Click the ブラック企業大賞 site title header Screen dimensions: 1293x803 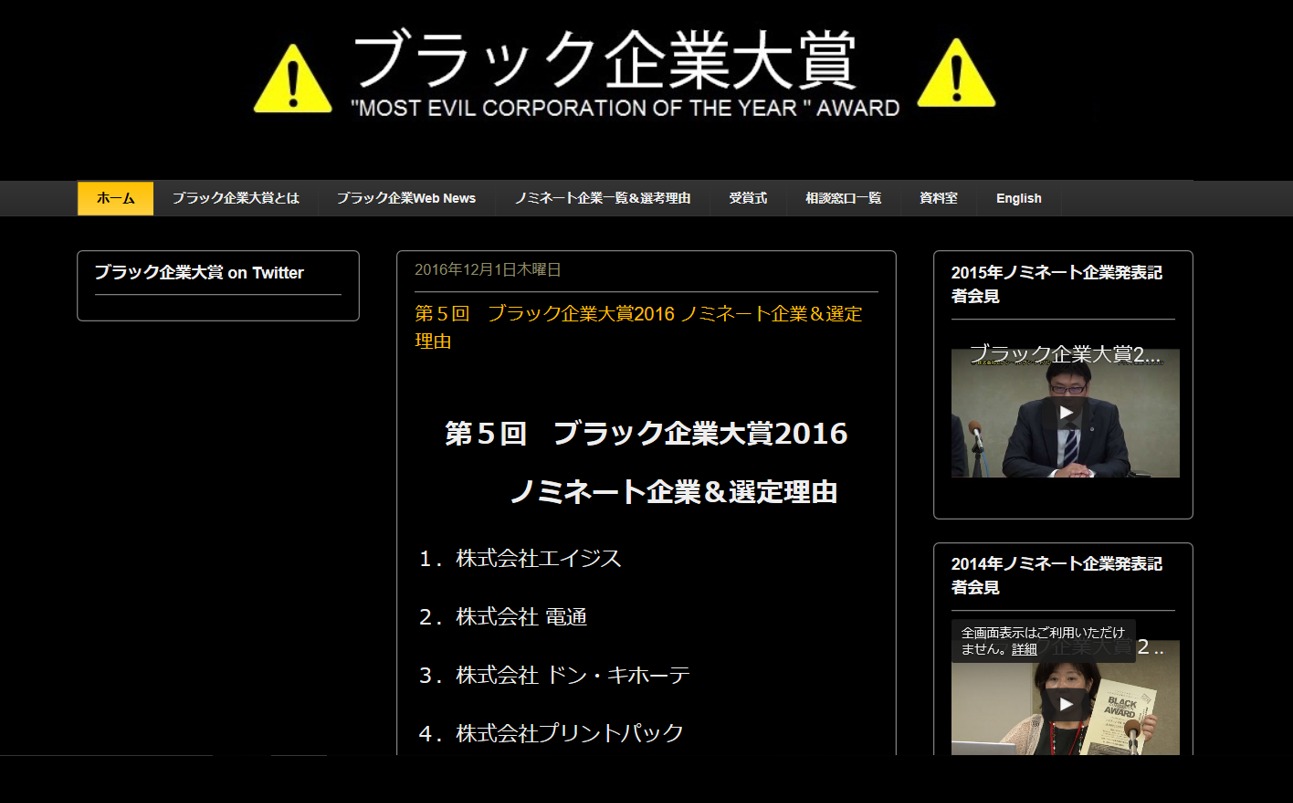click(x=605, y=62)
